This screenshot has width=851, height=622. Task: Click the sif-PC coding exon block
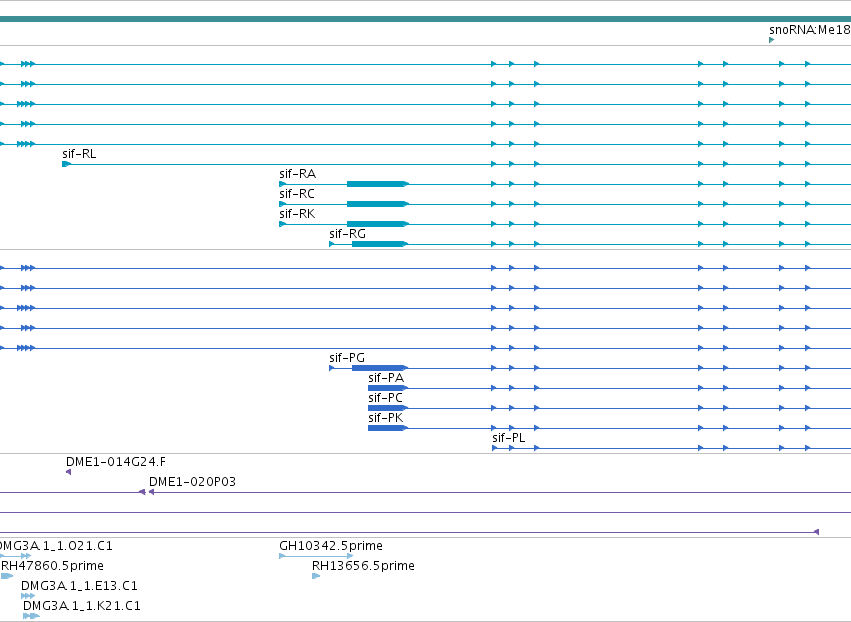point(387,408)
